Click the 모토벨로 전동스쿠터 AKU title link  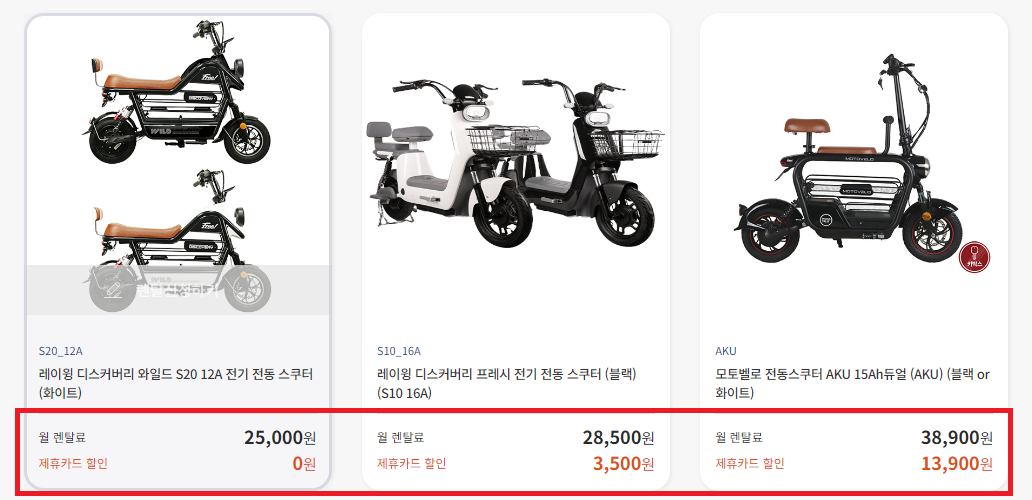pyautogui.click(x=852, y=384)
